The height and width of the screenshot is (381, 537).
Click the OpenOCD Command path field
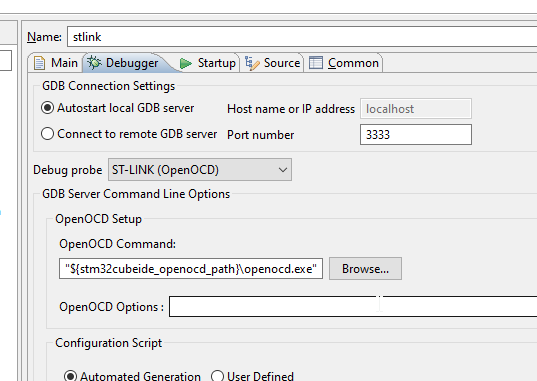click(x=191, y=269)
